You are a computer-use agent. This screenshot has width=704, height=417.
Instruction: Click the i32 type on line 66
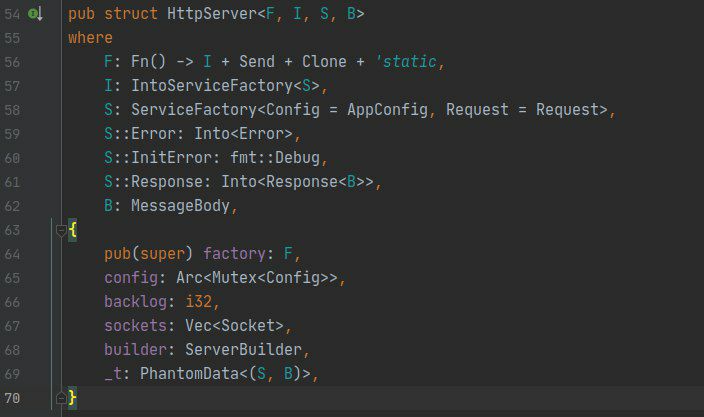[198, 302]
